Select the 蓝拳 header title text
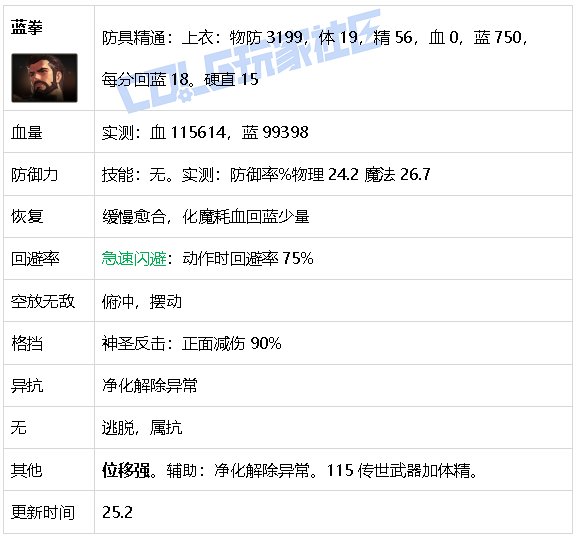This screenshot has height=537, width=576. 26,28
